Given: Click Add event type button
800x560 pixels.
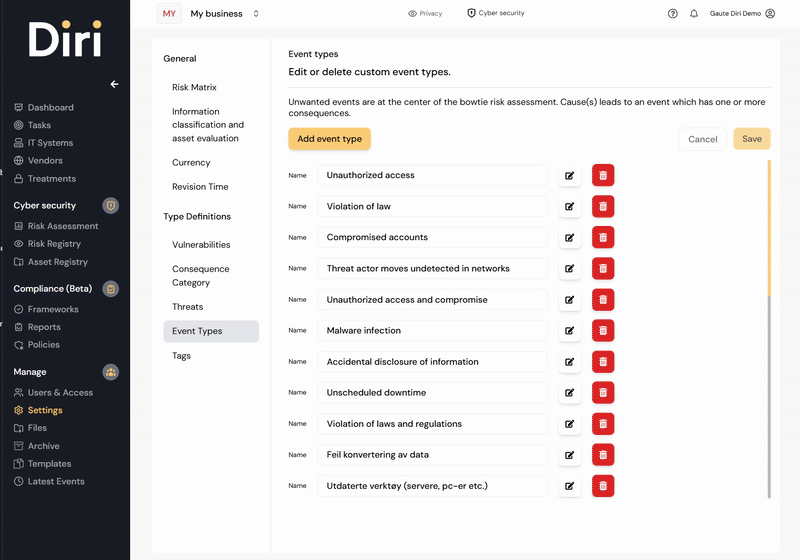Looking at the screenshot, I should (x=330, y=139).
